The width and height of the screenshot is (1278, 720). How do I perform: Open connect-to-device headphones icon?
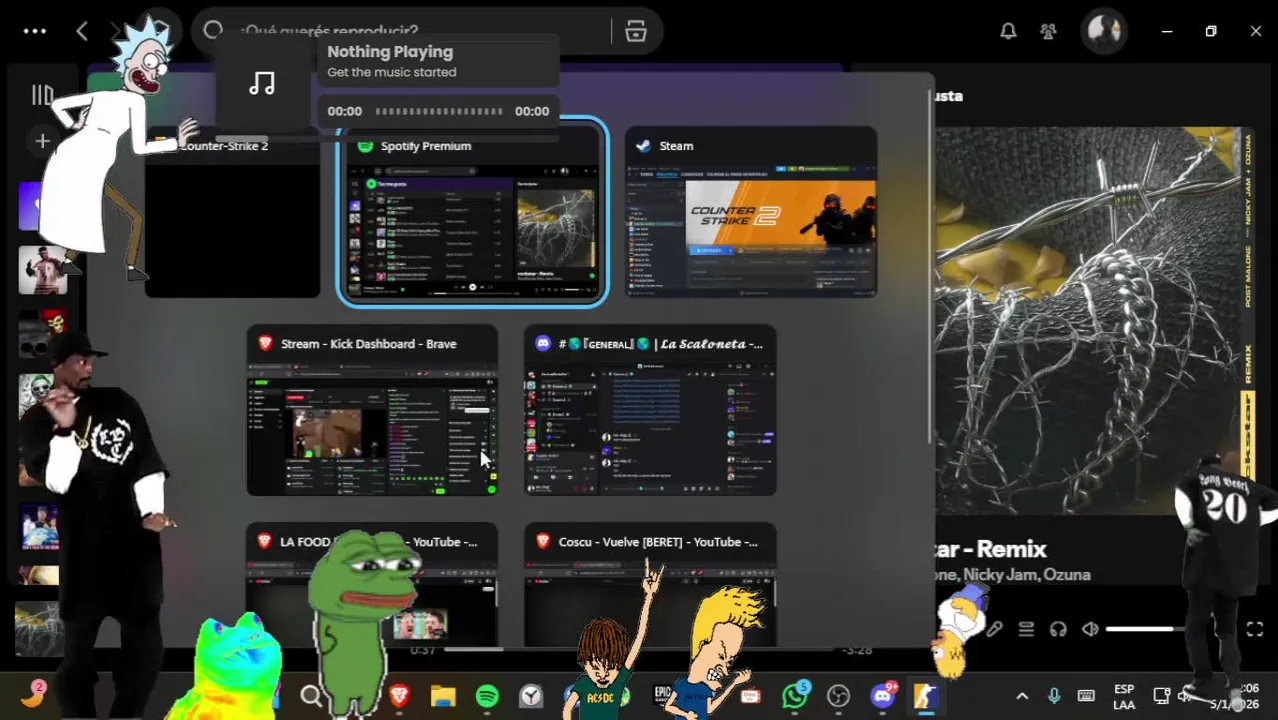point(1058,629)
